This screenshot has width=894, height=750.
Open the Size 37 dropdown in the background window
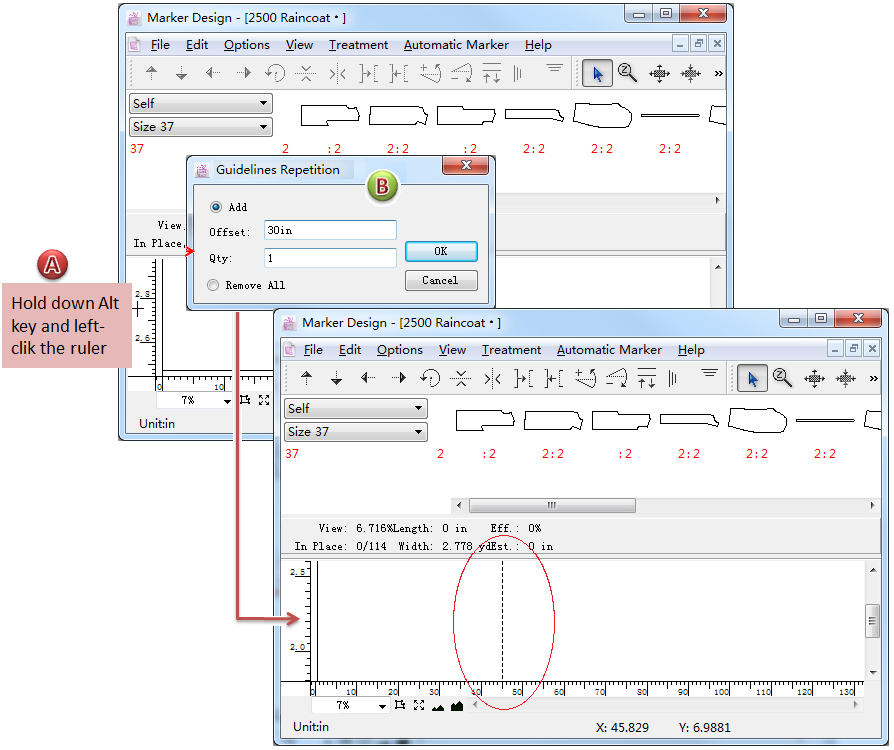201,127
